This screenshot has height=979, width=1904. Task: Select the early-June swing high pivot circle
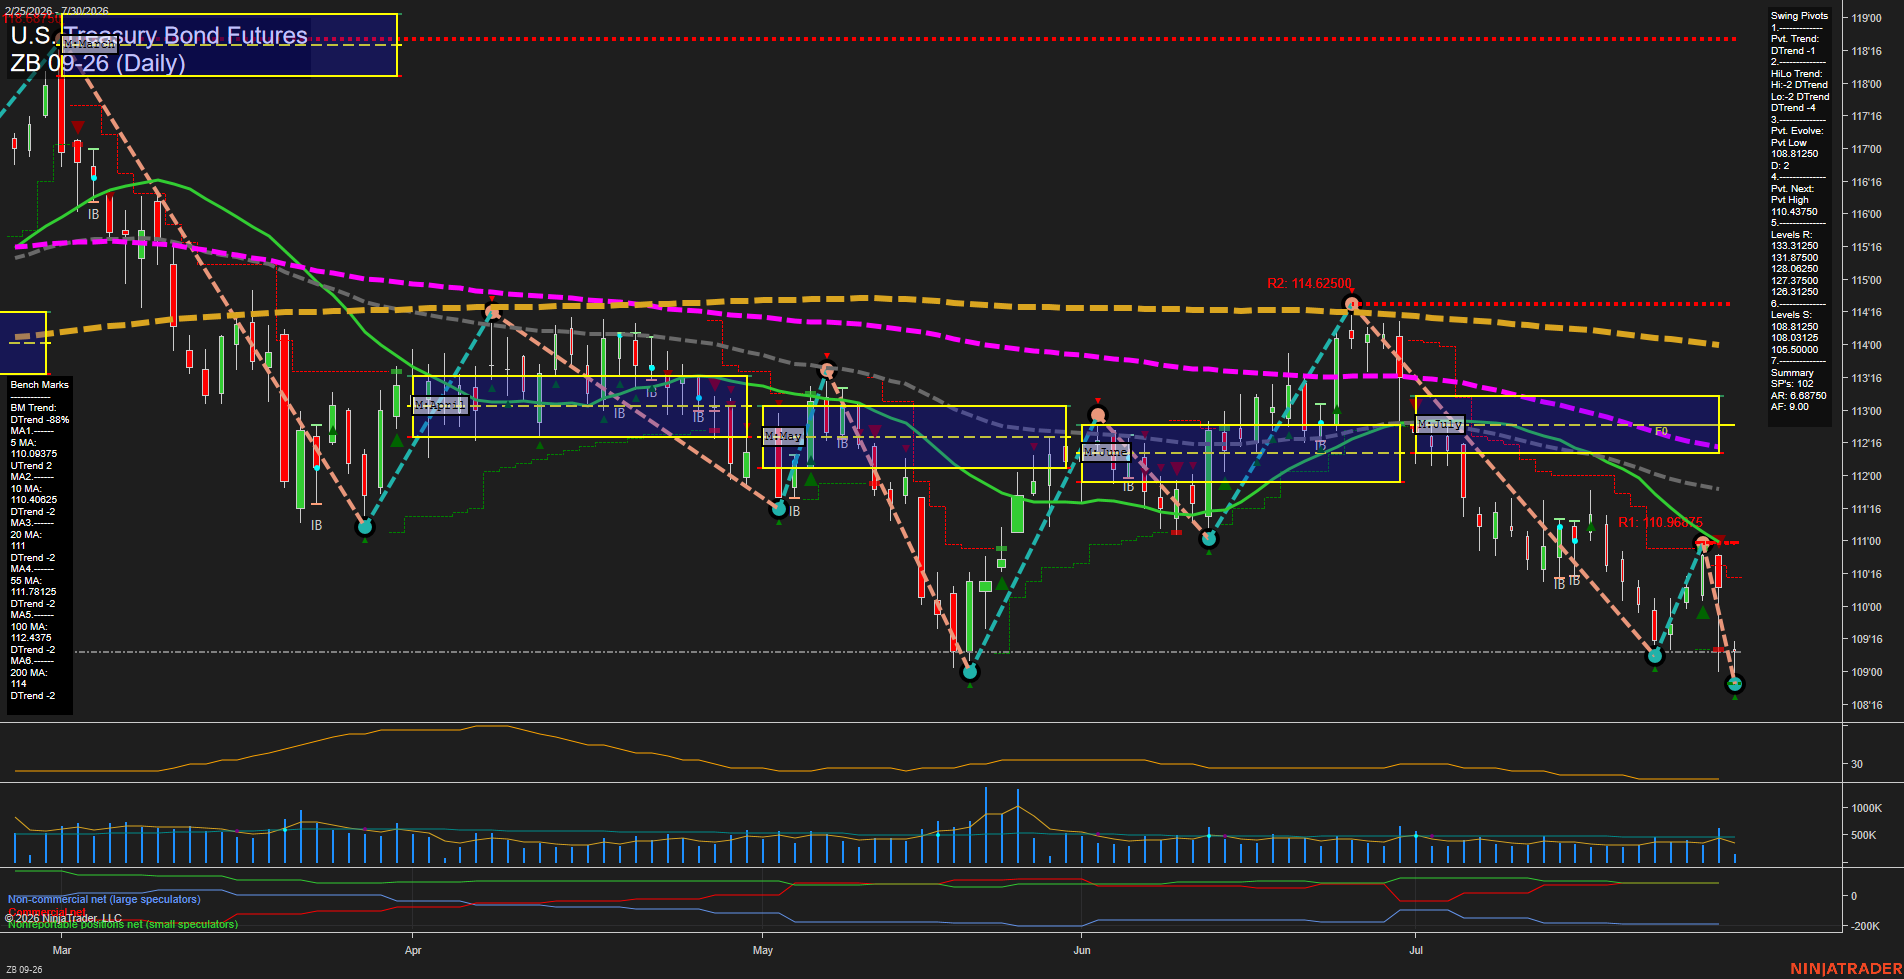tap(1098, 414)
